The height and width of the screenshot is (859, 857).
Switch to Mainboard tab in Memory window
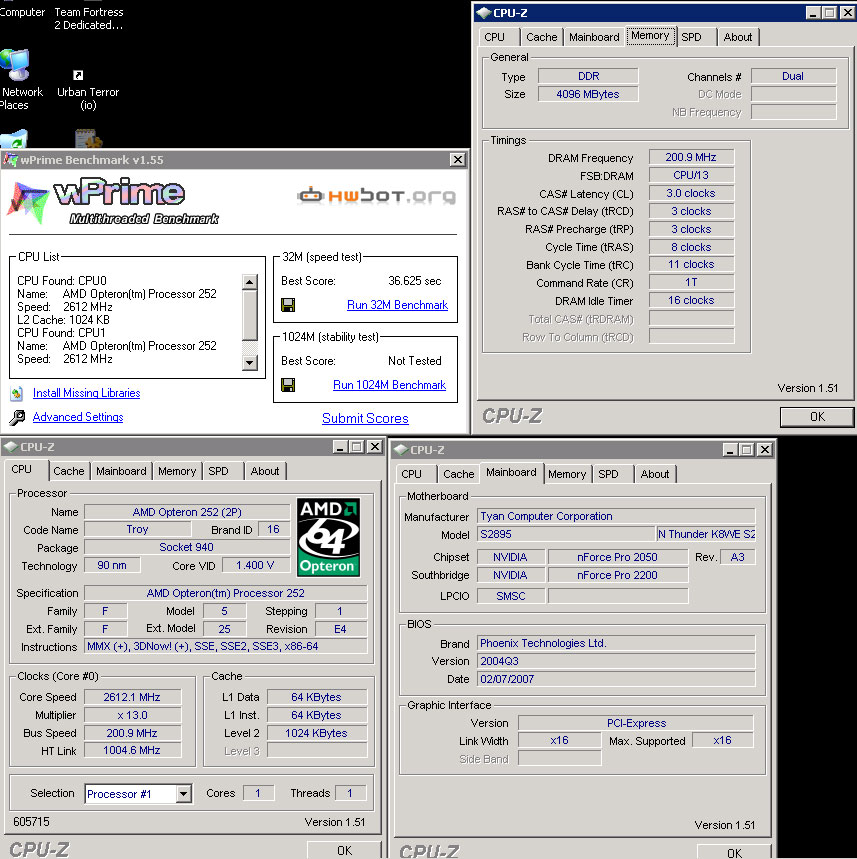tap(594, 37)
